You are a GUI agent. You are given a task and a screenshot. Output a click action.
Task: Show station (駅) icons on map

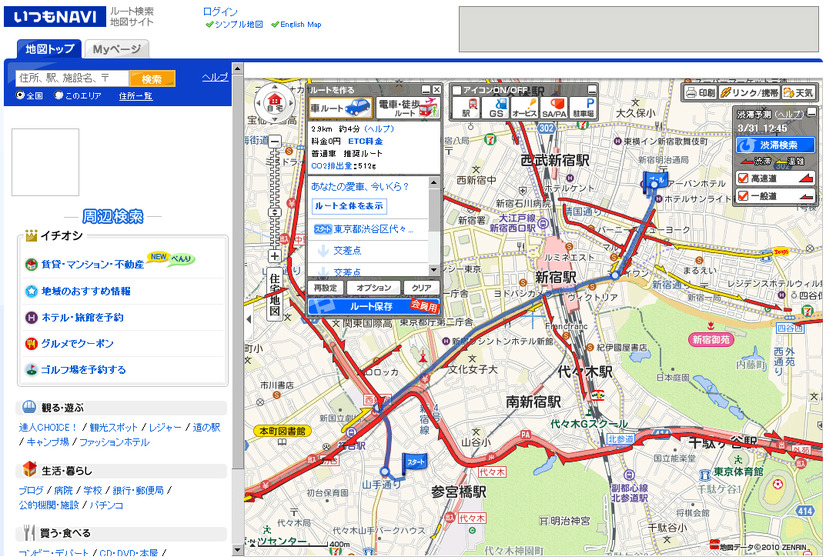click(x=466, y=107)
